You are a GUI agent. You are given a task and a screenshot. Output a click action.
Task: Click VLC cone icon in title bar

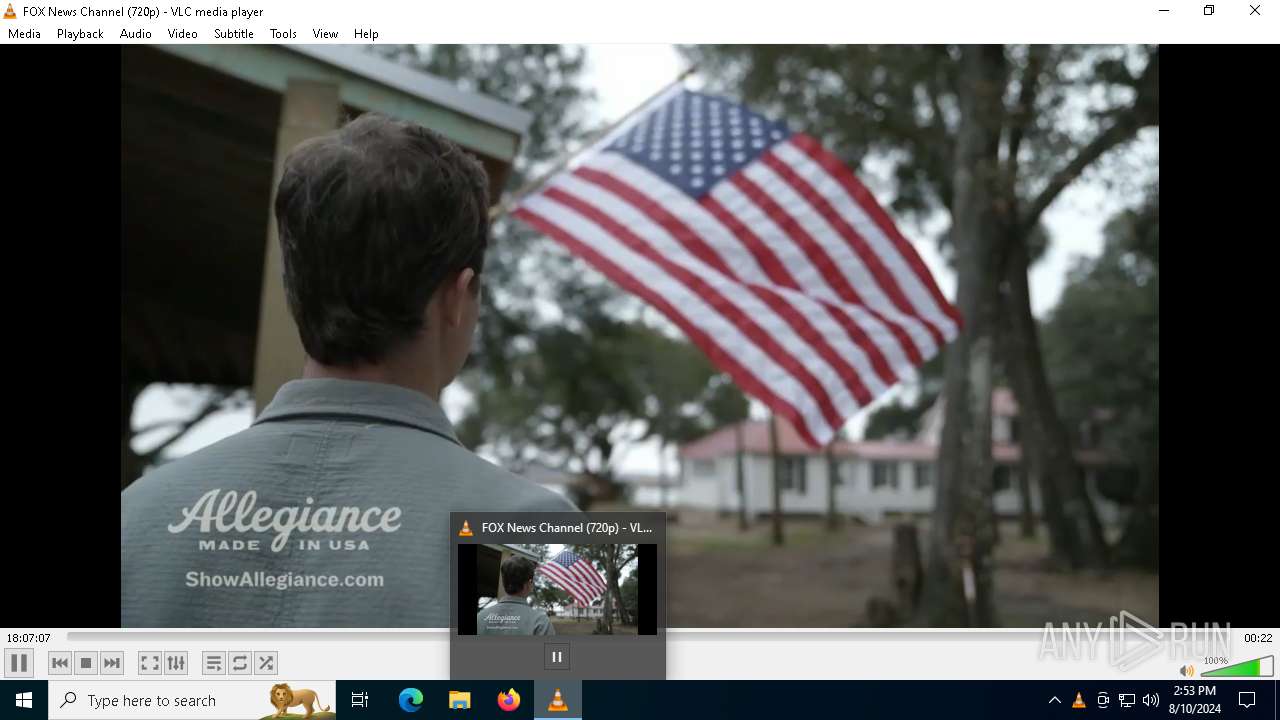(x=10, y=11)
